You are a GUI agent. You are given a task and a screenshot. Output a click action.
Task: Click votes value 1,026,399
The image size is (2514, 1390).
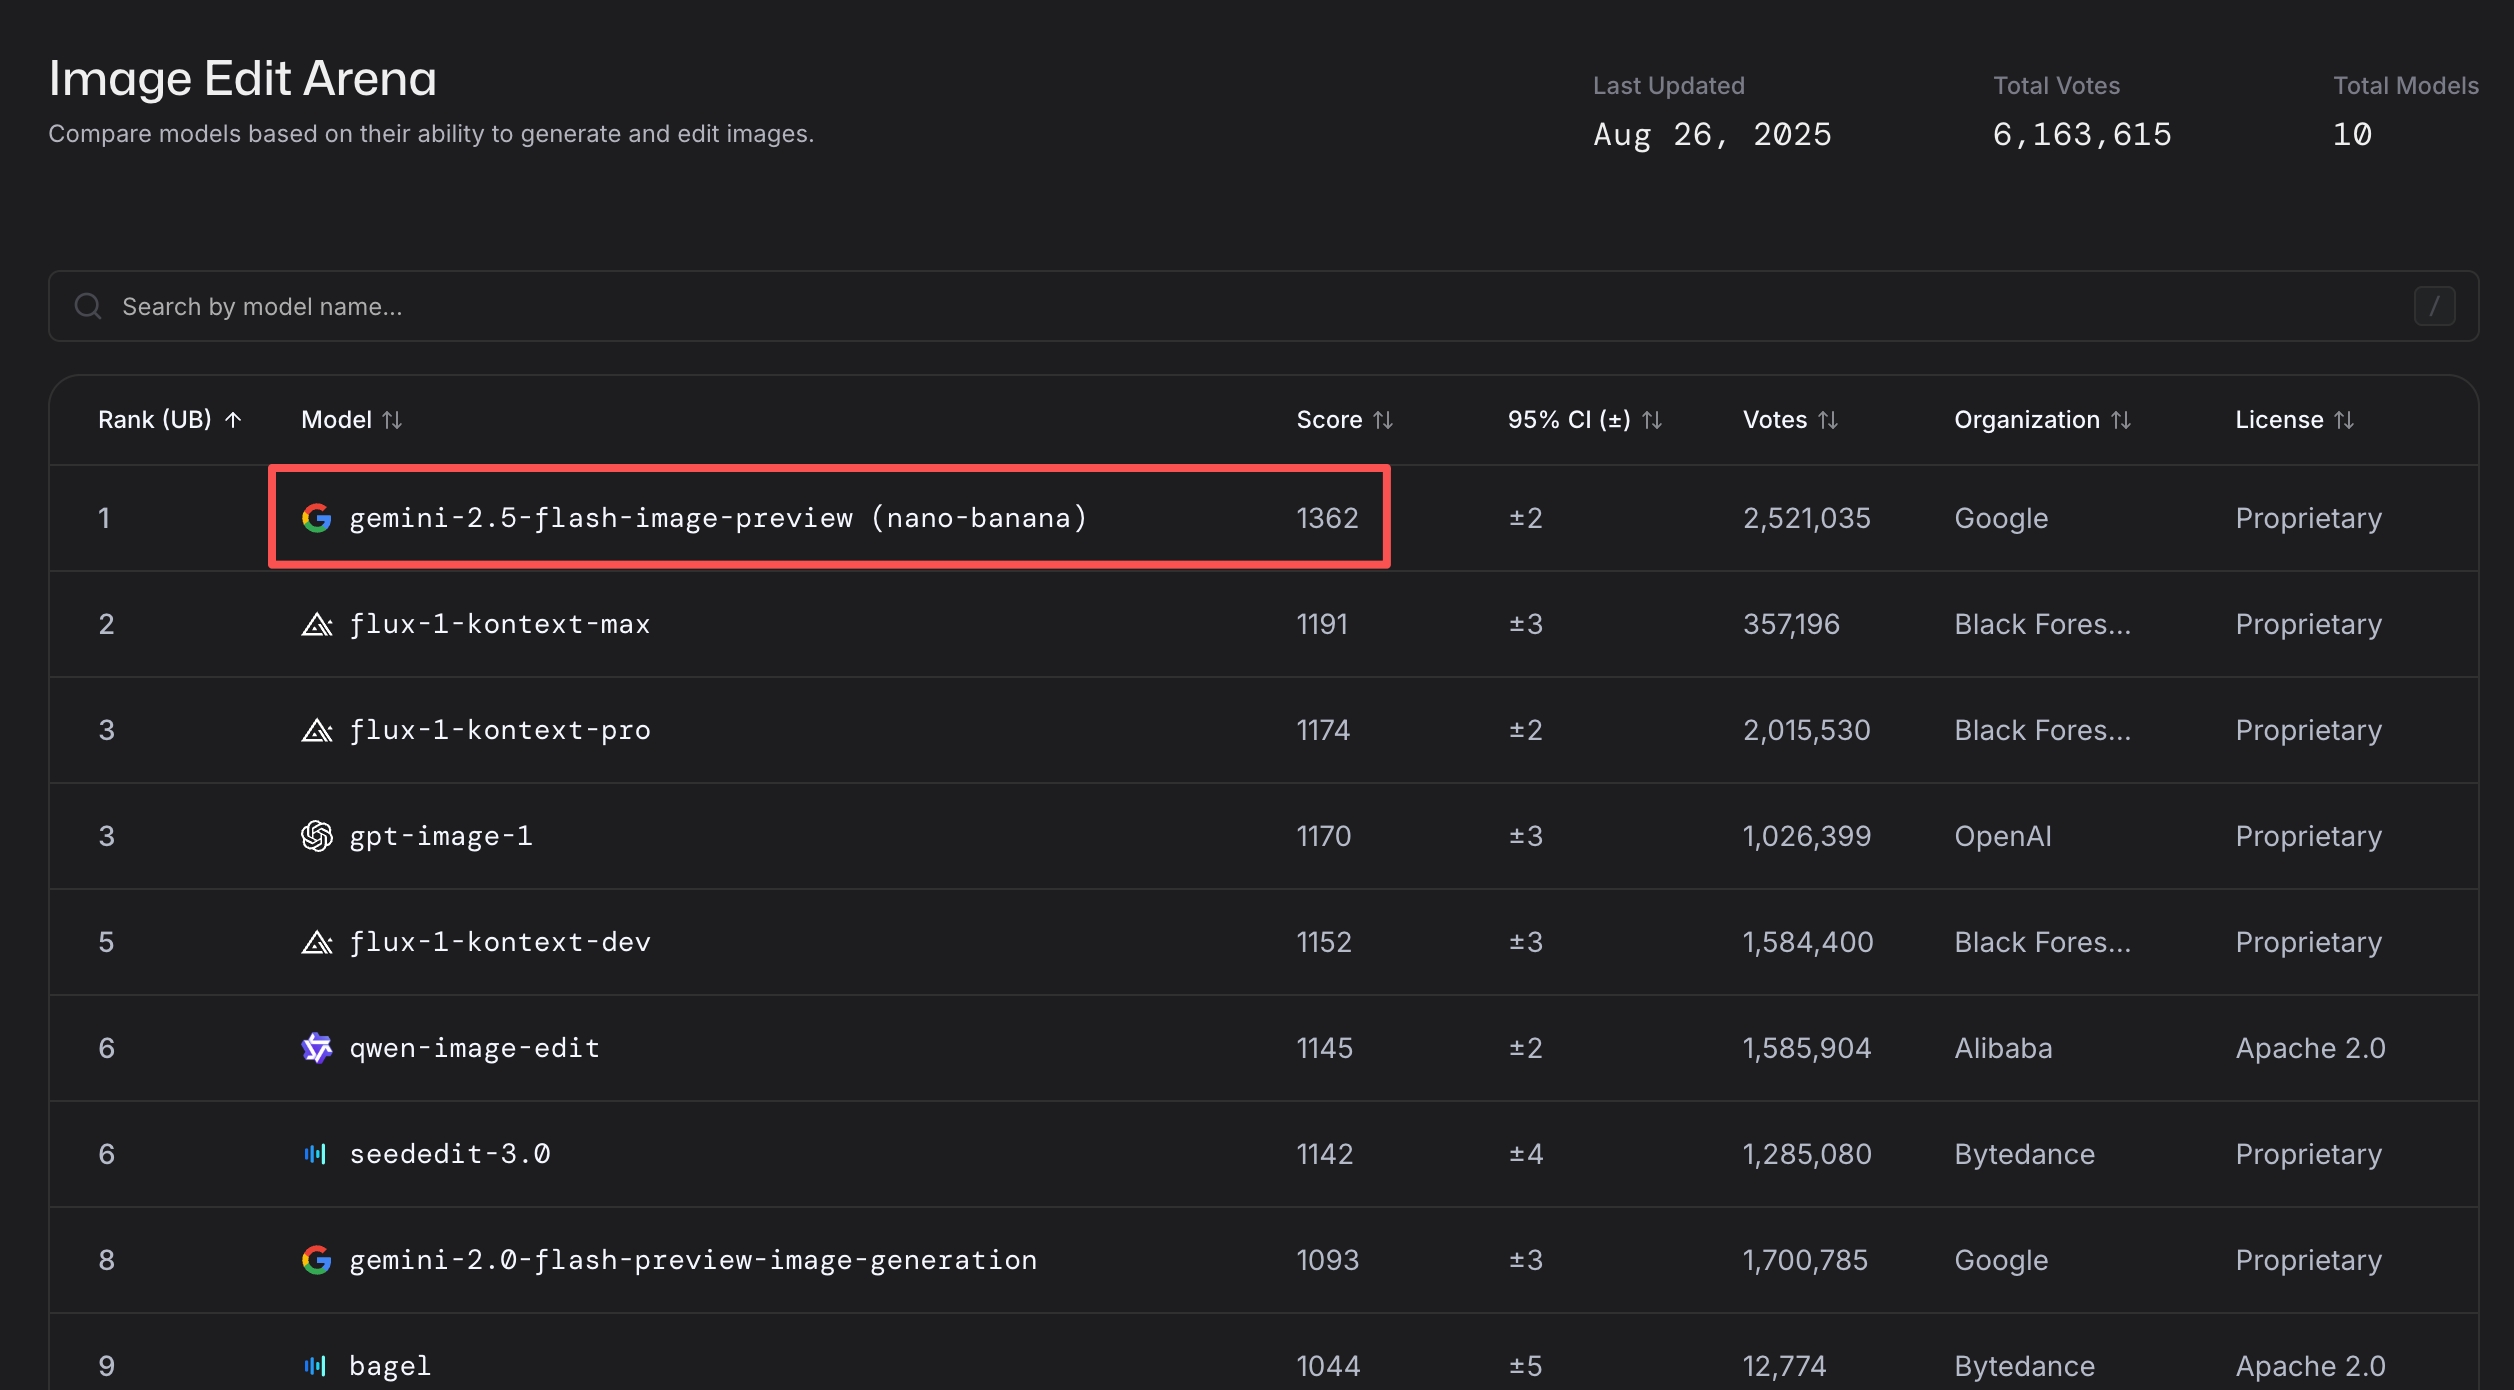tap(1806, 836)
